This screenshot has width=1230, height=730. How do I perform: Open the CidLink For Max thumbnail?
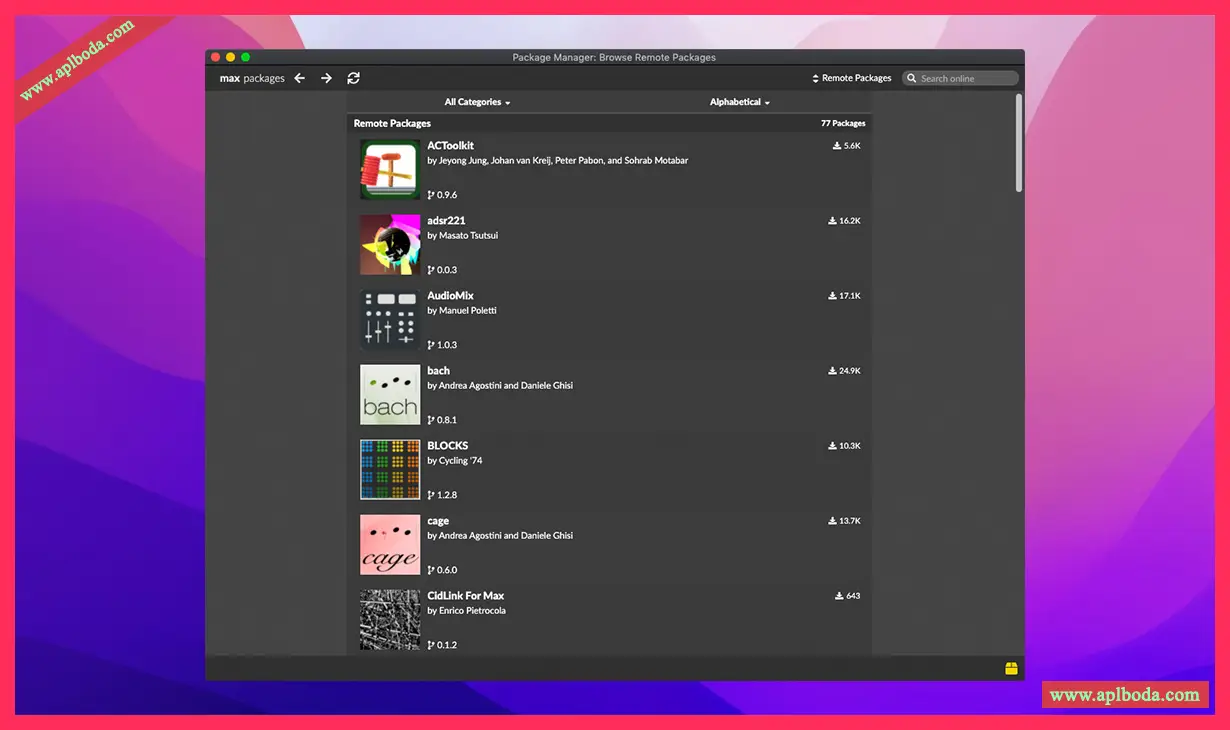(390, 620)
